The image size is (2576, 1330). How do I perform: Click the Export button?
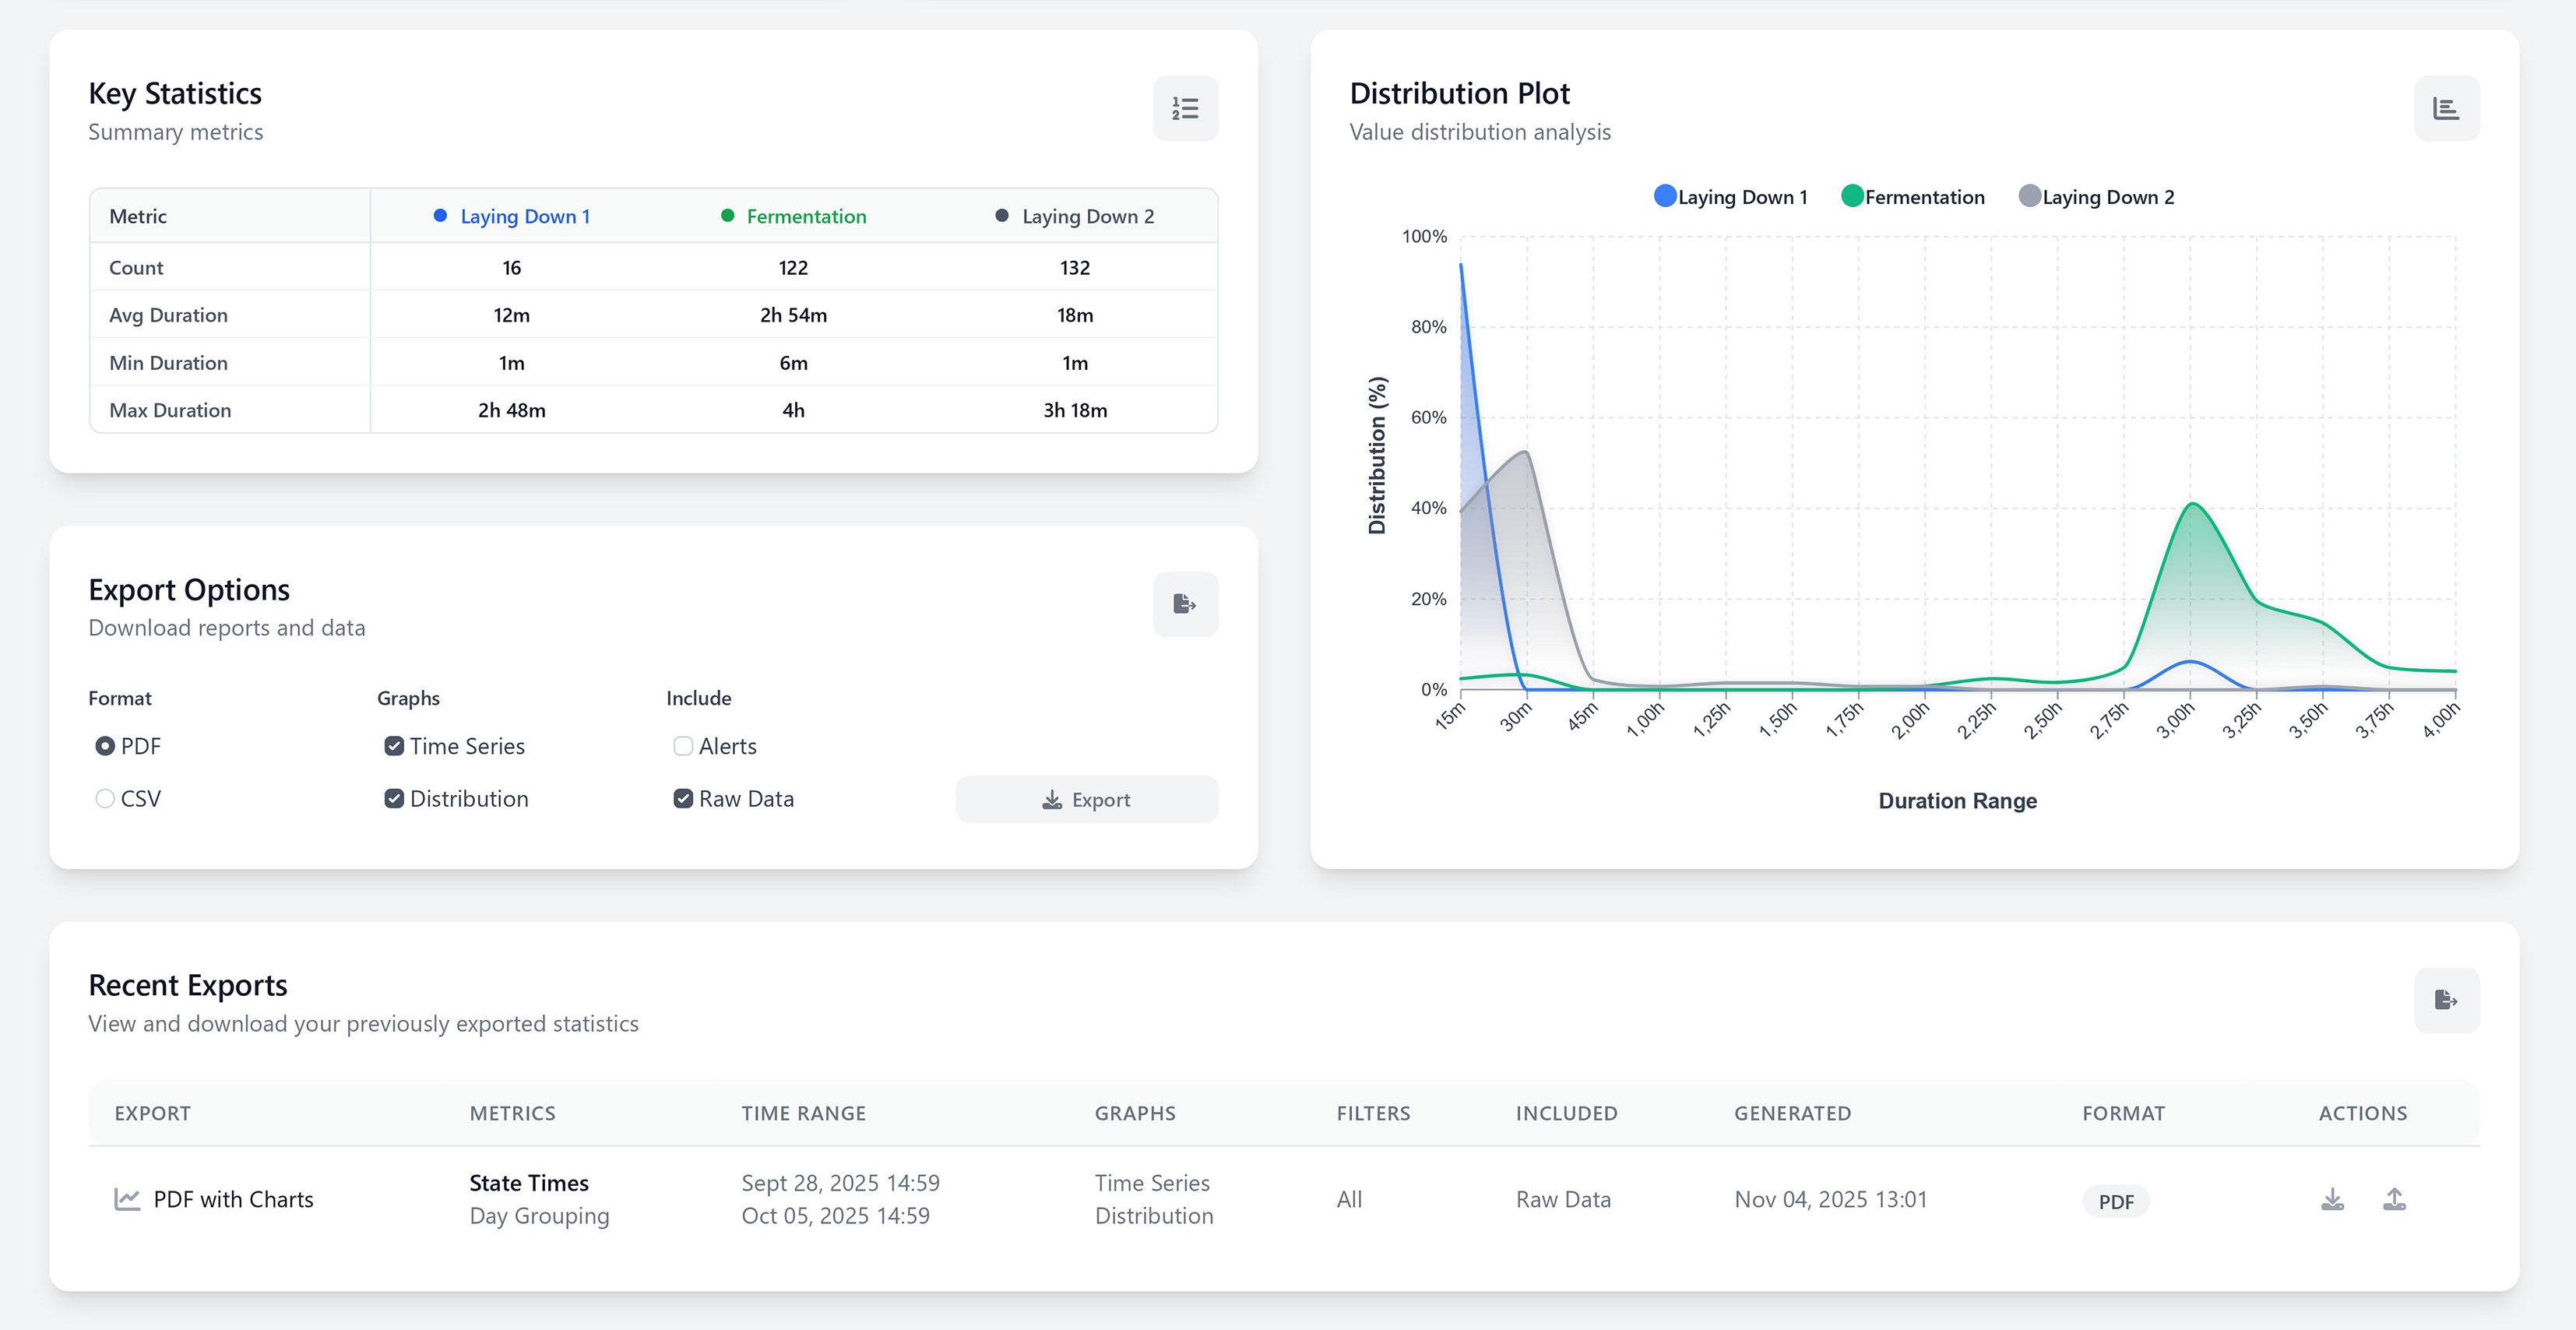coord(1086,800)
